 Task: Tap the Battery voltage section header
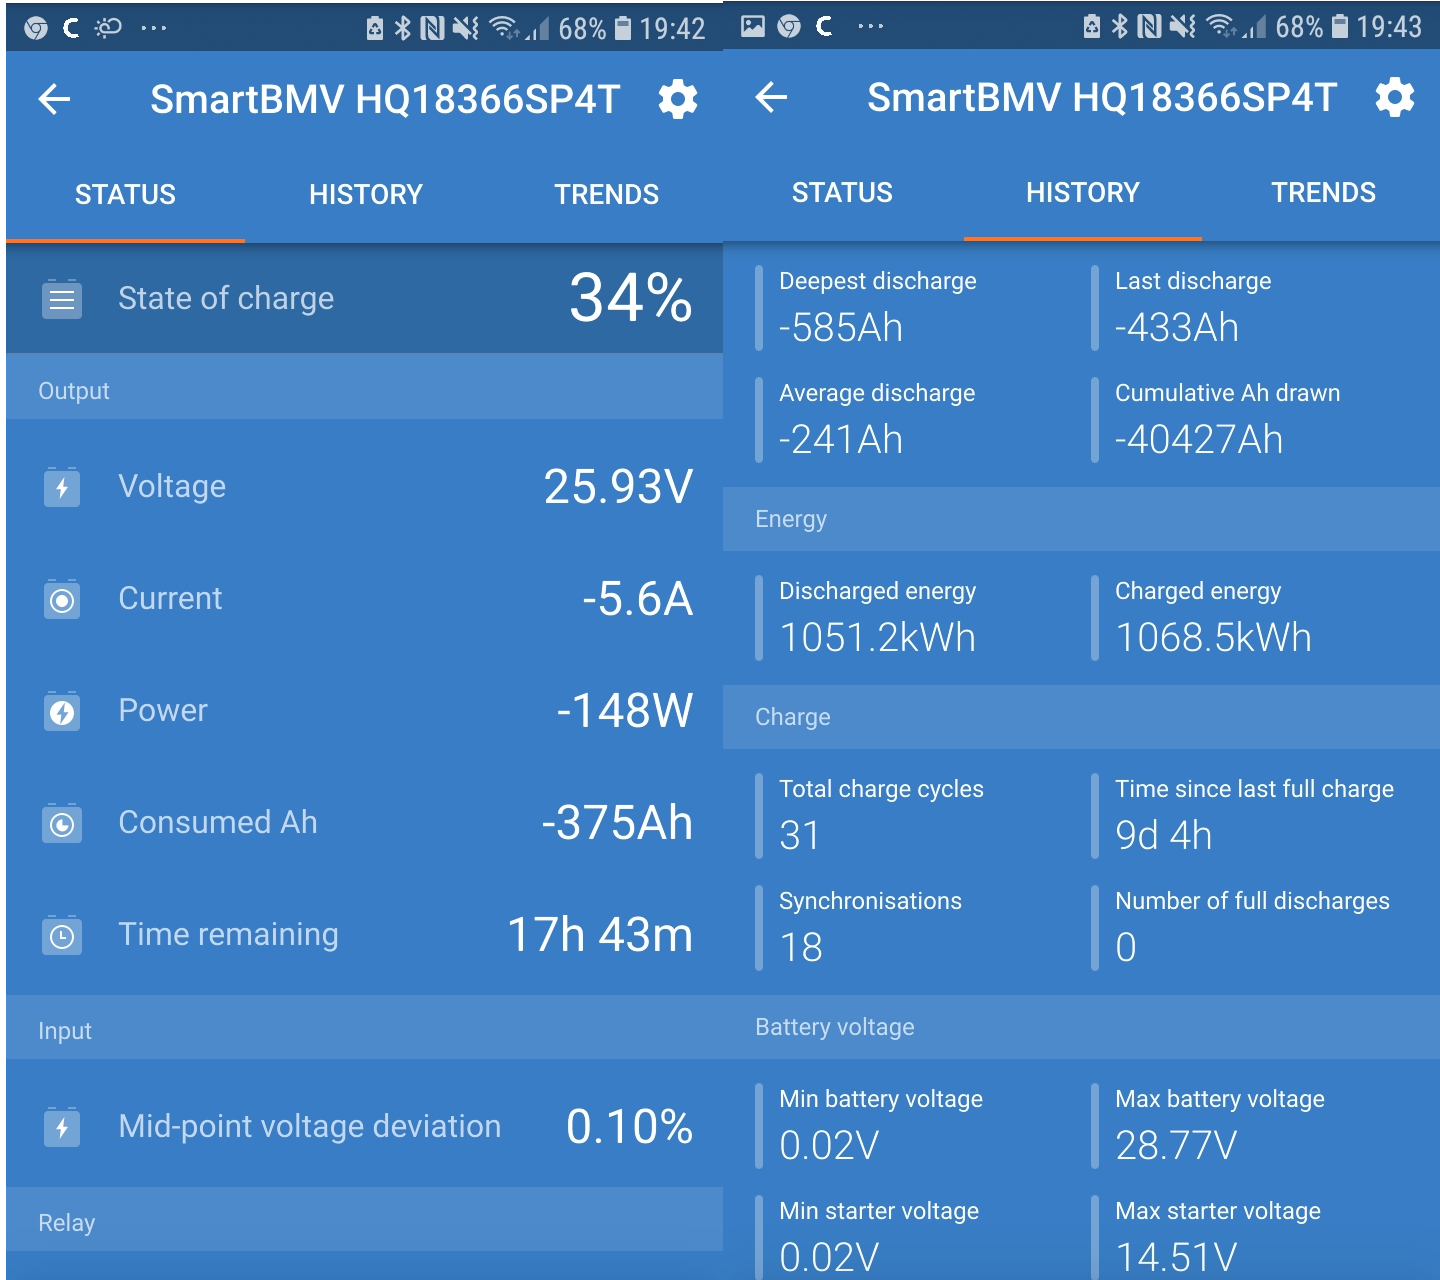[x=1081, y=1027]
